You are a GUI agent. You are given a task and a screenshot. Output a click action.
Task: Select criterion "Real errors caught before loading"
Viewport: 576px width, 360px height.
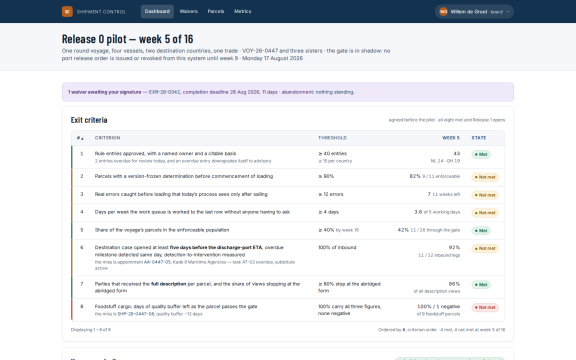(x=181, y=194)
